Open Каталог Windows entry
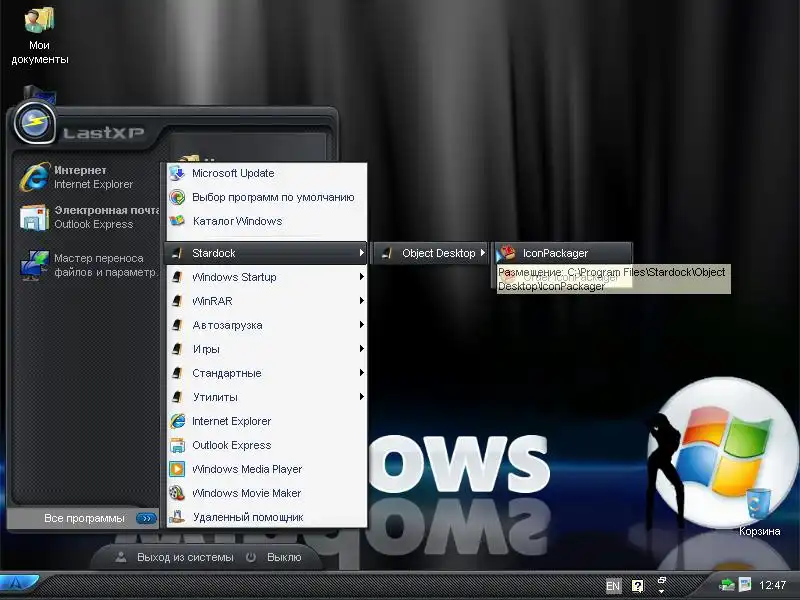Image resolution: width=800 pixels, height=600 pixels. 266,221
